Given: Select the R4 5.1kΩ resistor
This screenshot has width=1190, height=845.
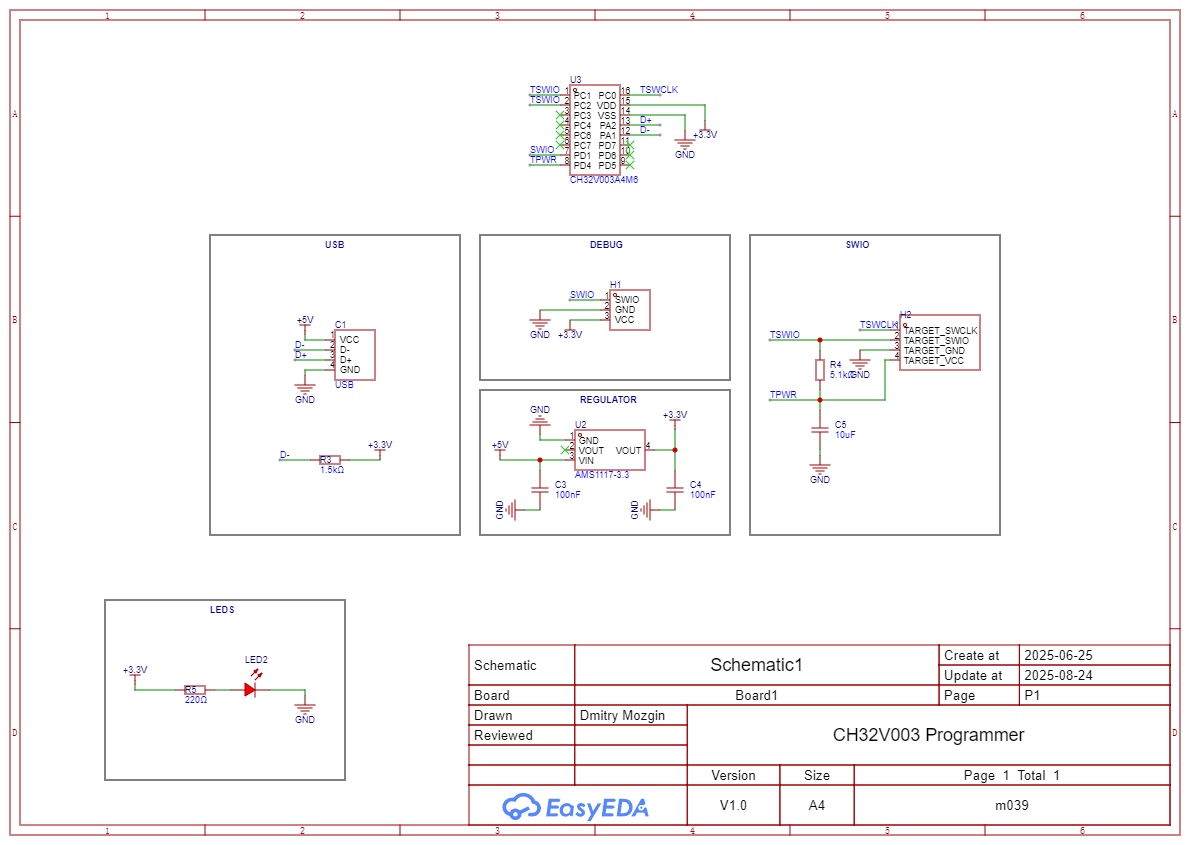Looking at the screenshot, I should 820,370.
